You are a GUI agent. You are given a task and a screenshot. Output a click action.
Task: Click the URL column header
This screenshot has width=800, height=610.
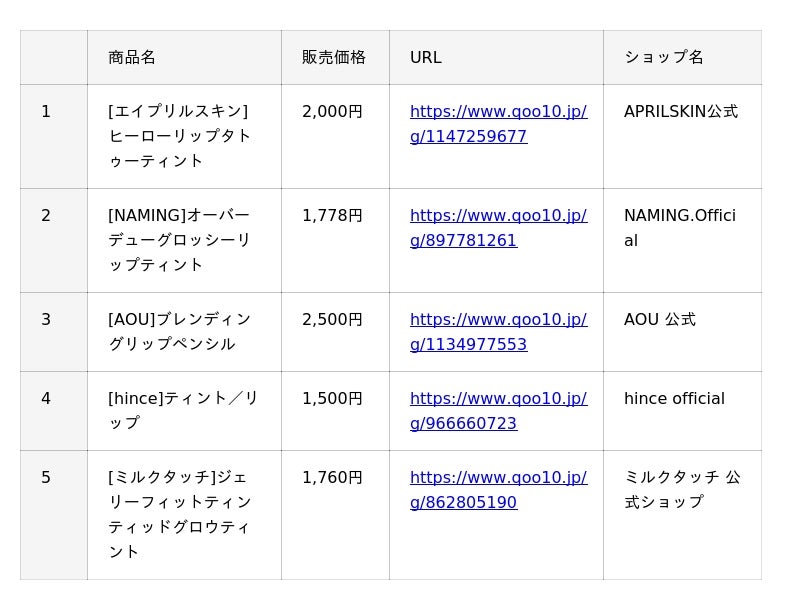(x=426, y=57)
